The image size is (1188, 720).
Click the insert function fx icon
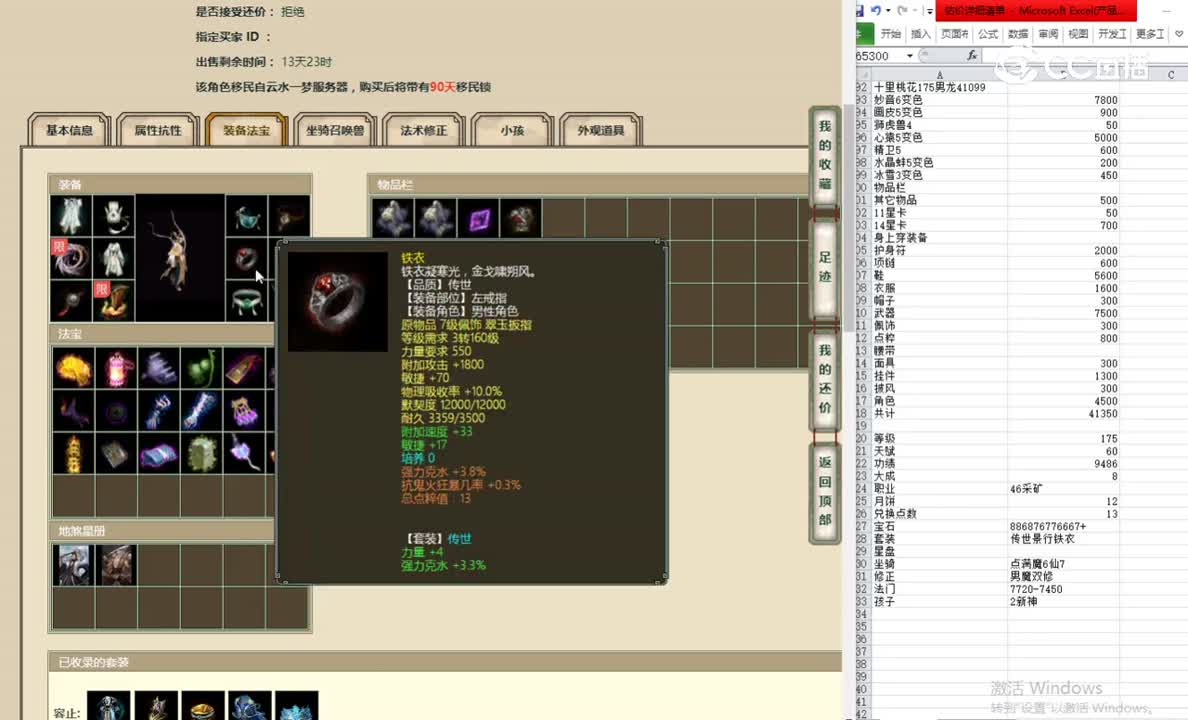[972, 55]
